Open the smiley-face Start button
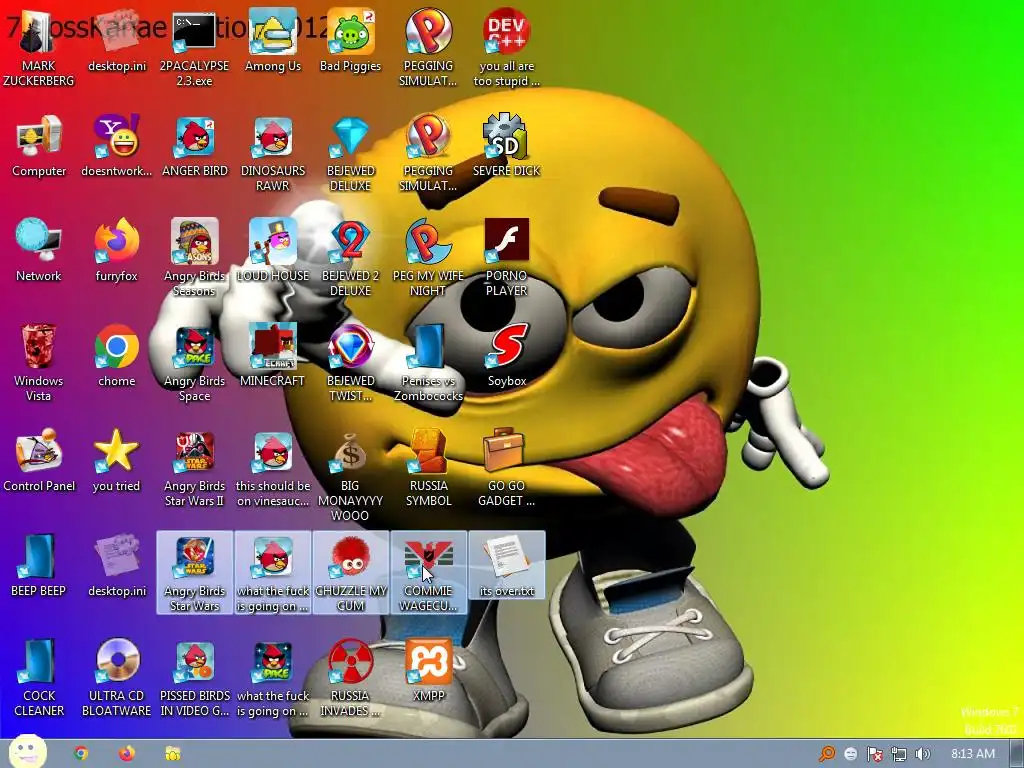Screen dimensions: 1024x768 tap(27, 752)
